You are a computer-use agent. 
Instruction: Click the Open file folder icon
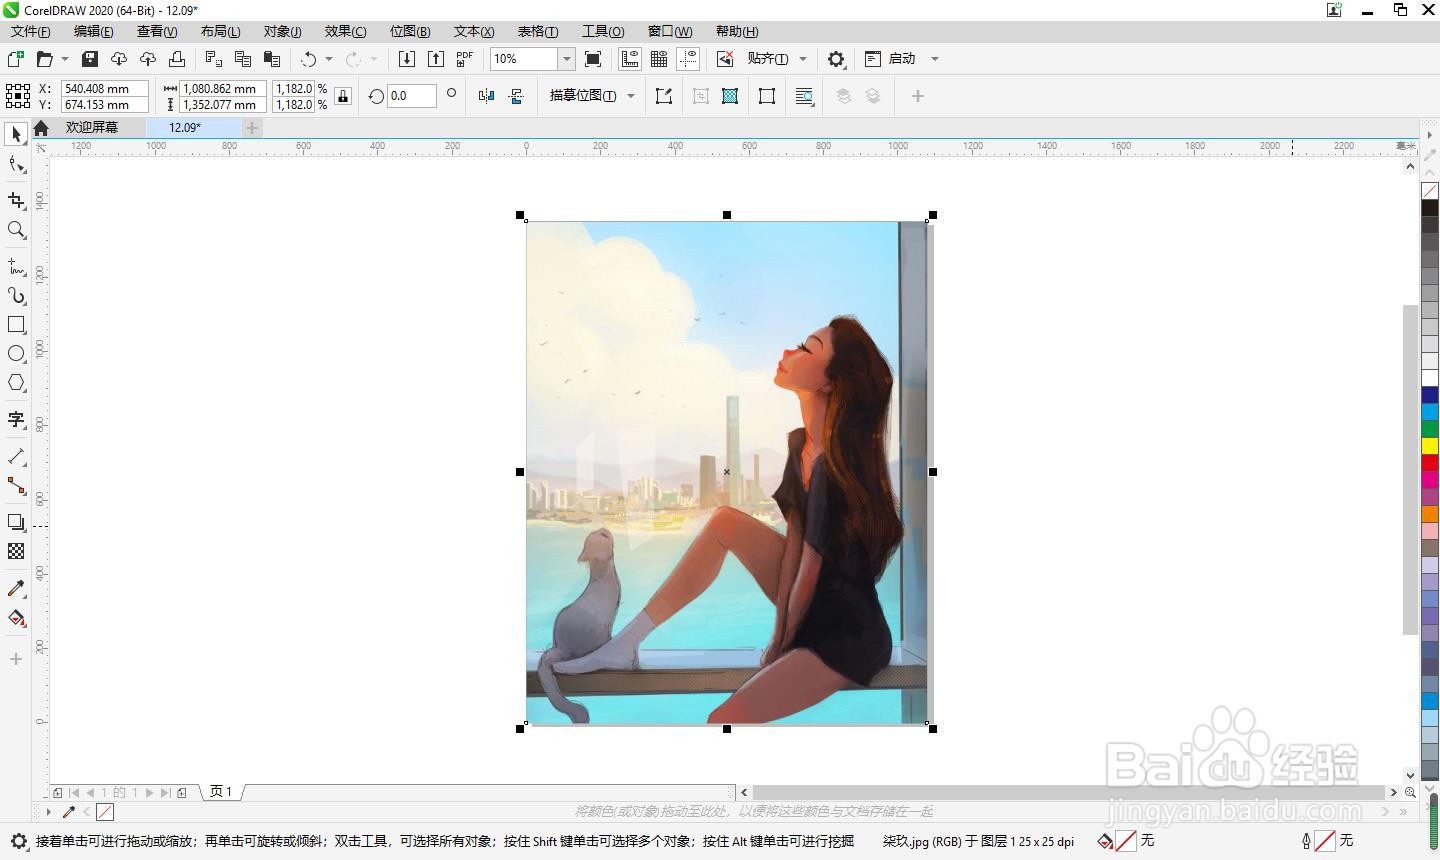coord(45,59)
